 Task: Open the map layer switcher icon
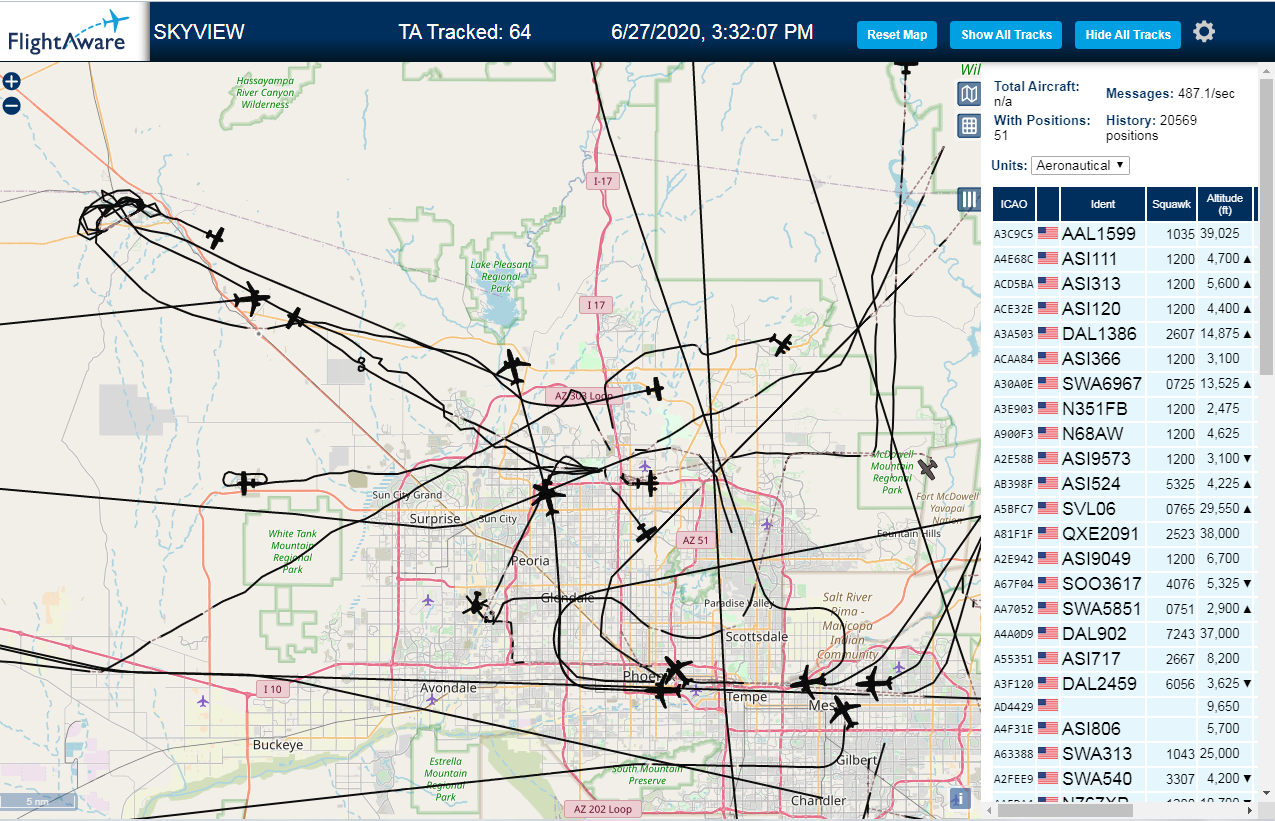coord(969,94)
